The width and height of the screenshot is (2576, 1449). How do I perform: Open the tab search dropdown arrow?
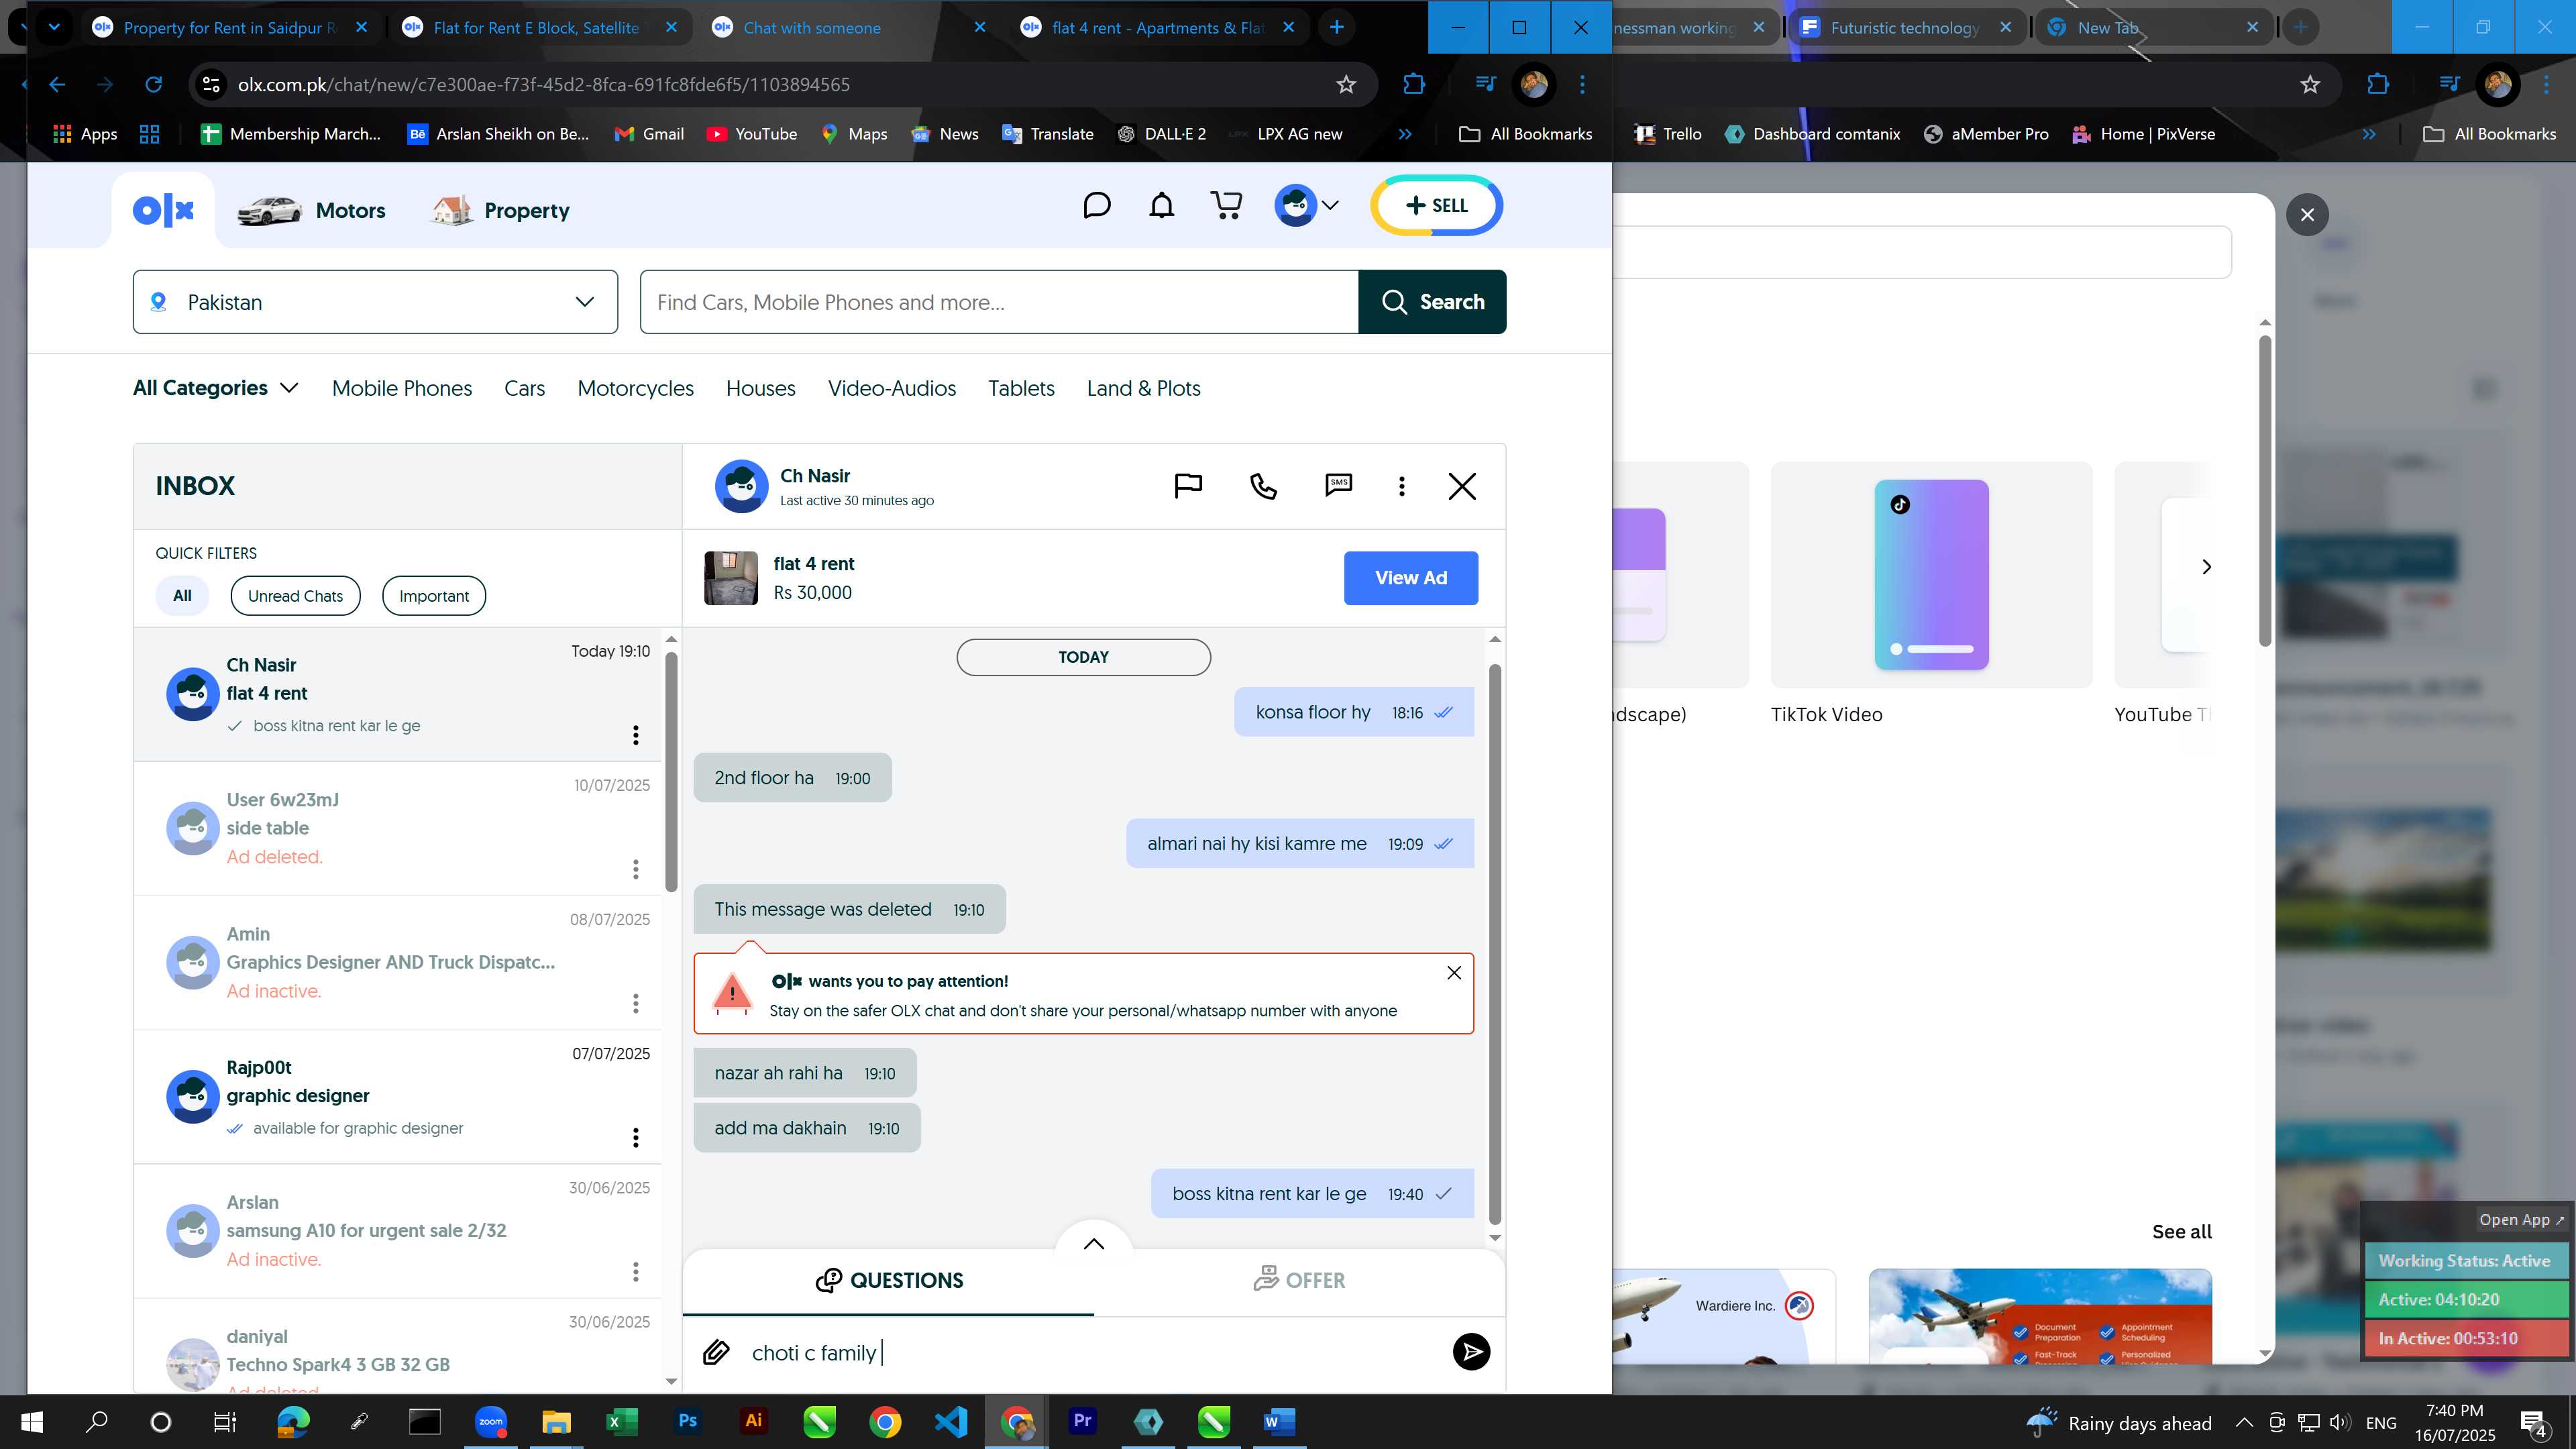click(54, 27)
